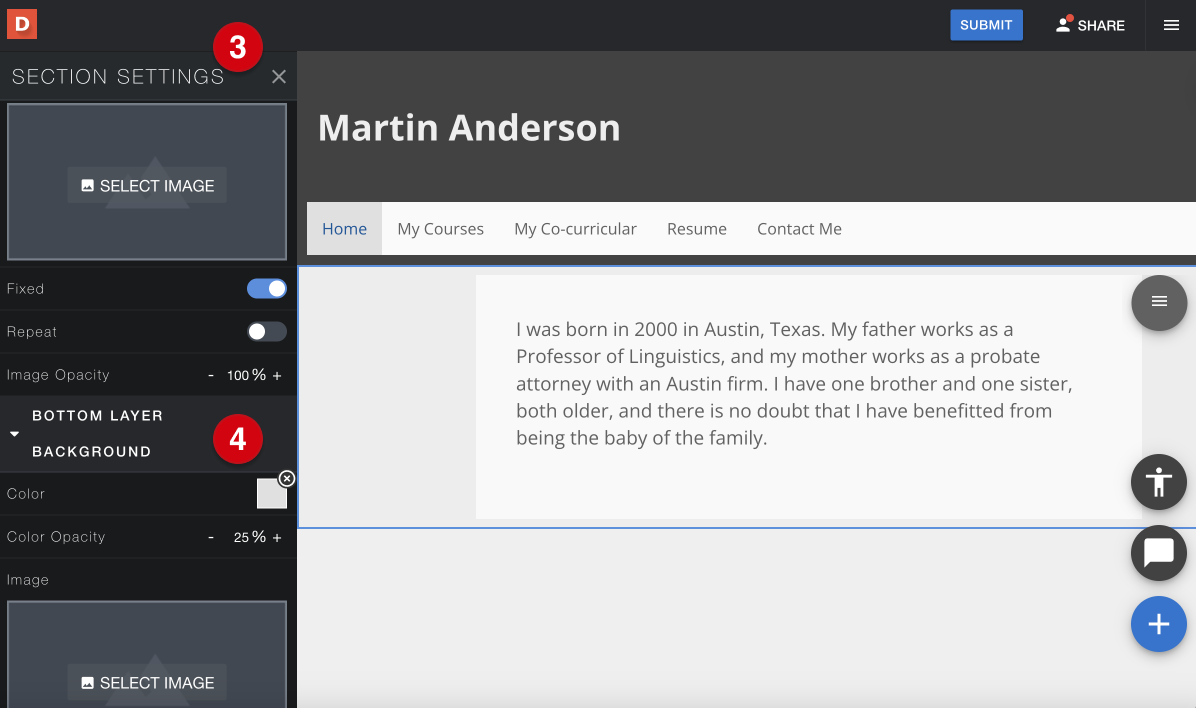The image size is (1196, 708).
Task: Increase Image Opacity with the plus button
Action: [277, 375]
